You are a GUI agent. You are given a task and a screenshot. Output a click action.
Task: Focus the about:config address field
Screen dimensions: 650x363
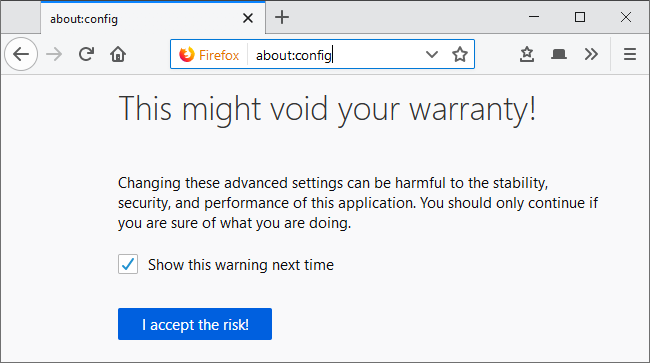[x=335, y=55]
